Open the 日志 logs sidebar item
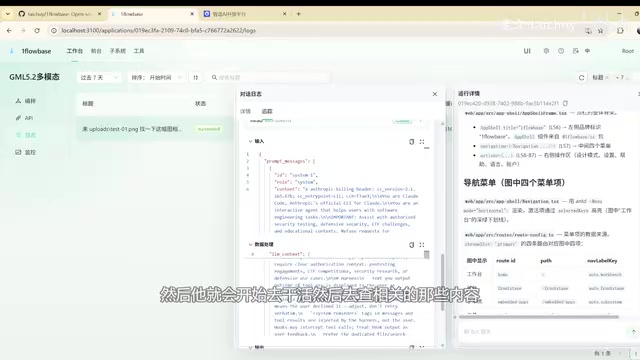This screenshot has height=360, width=640. point(25,135)
